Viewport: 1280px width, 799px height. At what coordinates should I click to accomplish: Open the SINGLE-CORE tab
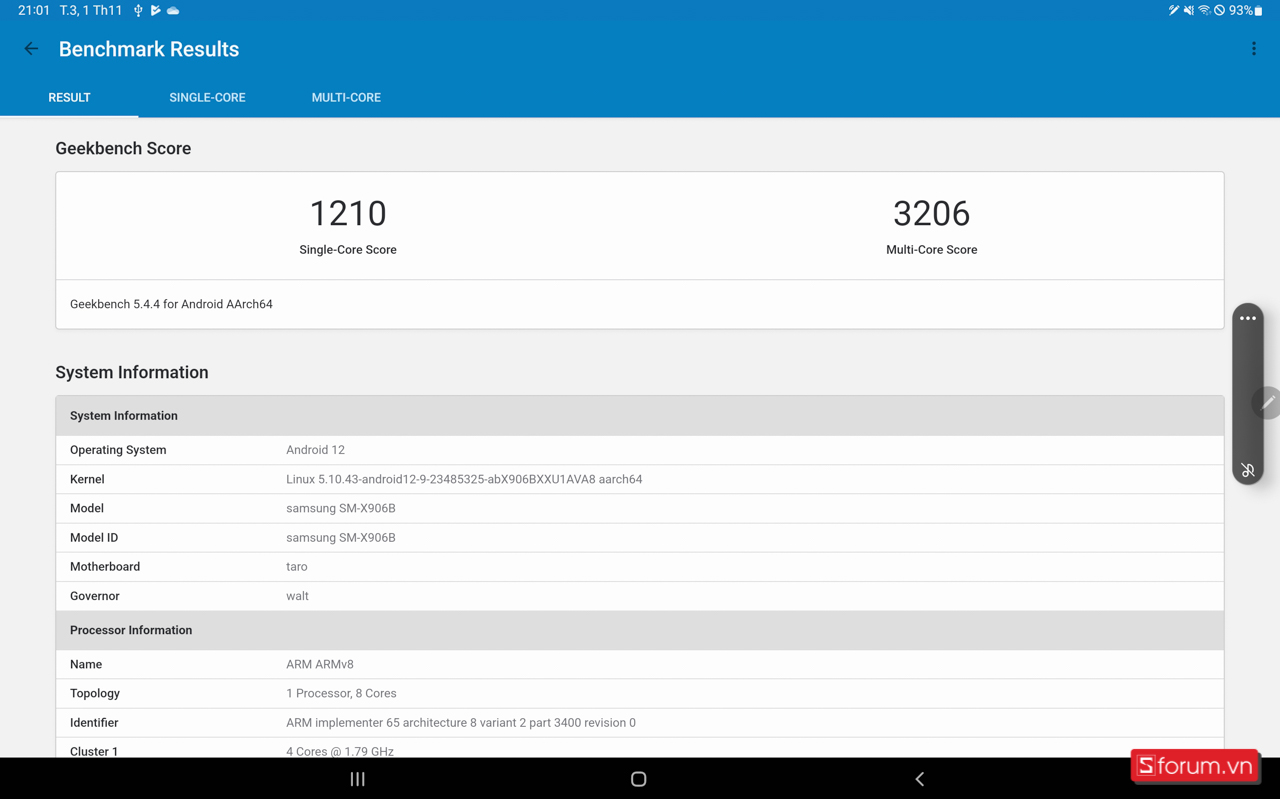pos(207,98)
